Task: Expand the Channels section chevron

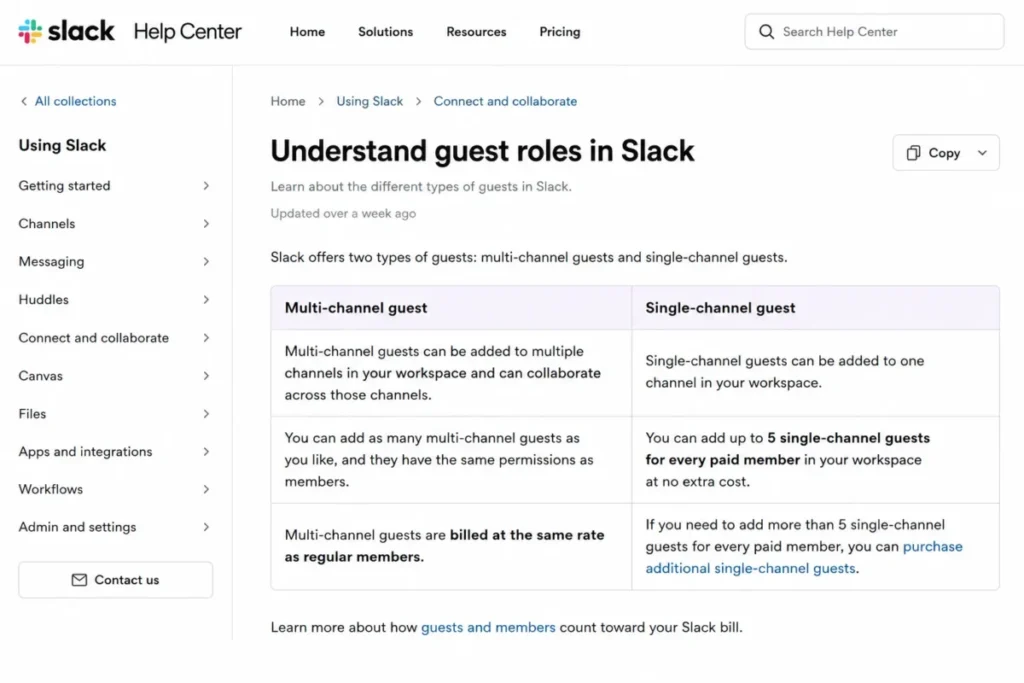Action: click(206, 224)
